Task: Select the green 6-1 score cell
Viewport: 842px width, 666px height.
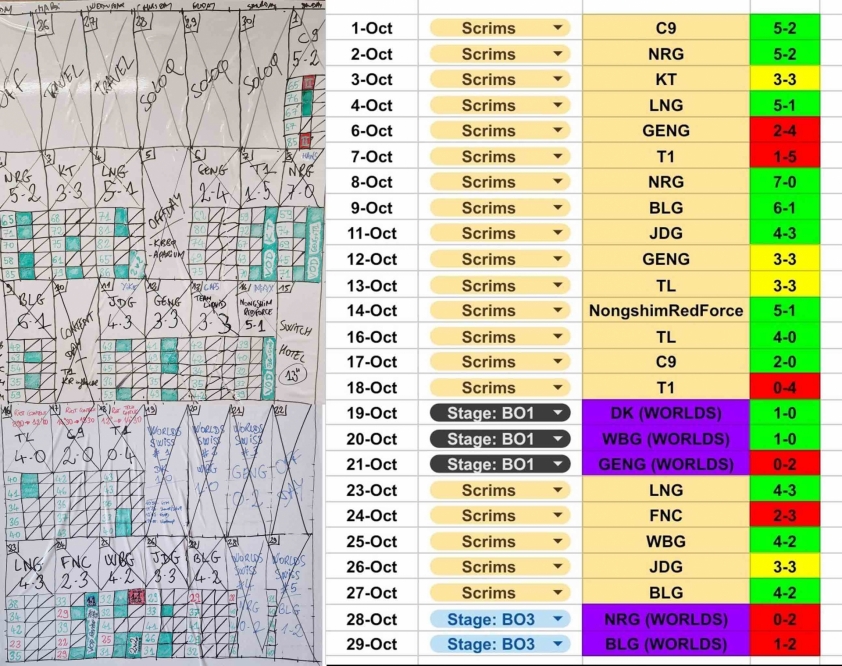Action: 785,208
